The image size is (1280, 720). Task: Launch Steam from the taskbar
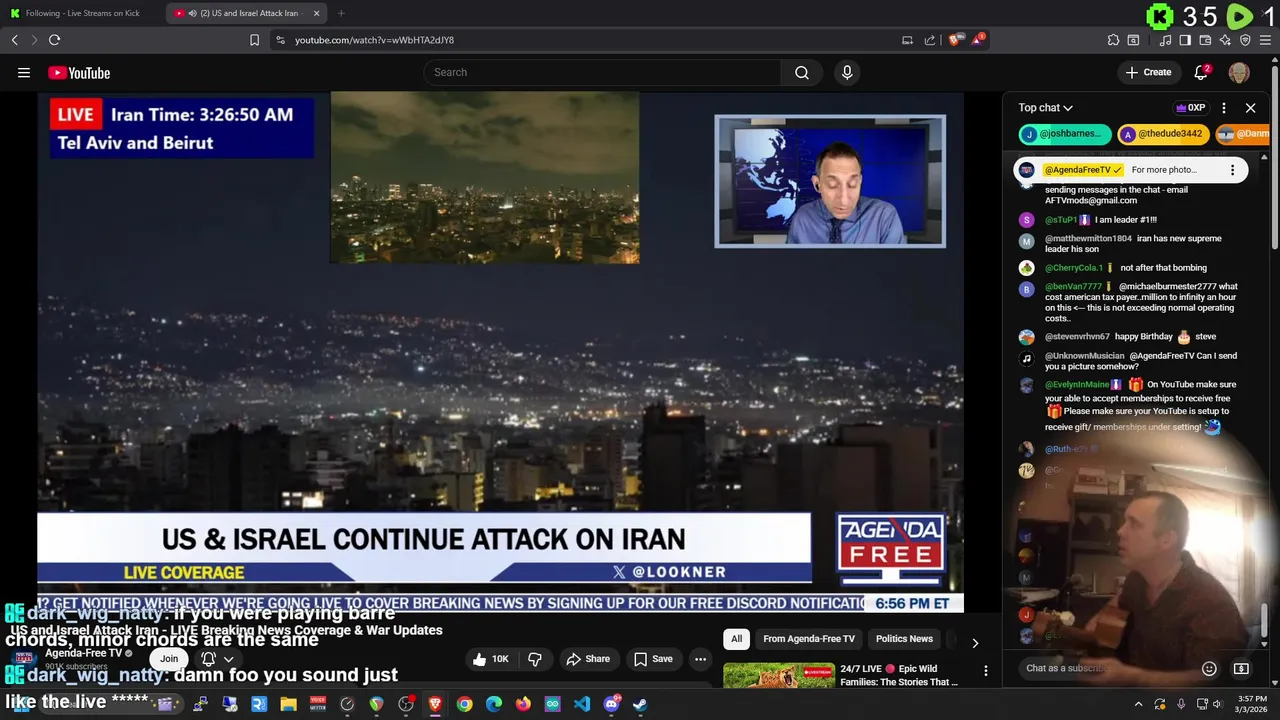pyautogui.click(x=640, y=704)
